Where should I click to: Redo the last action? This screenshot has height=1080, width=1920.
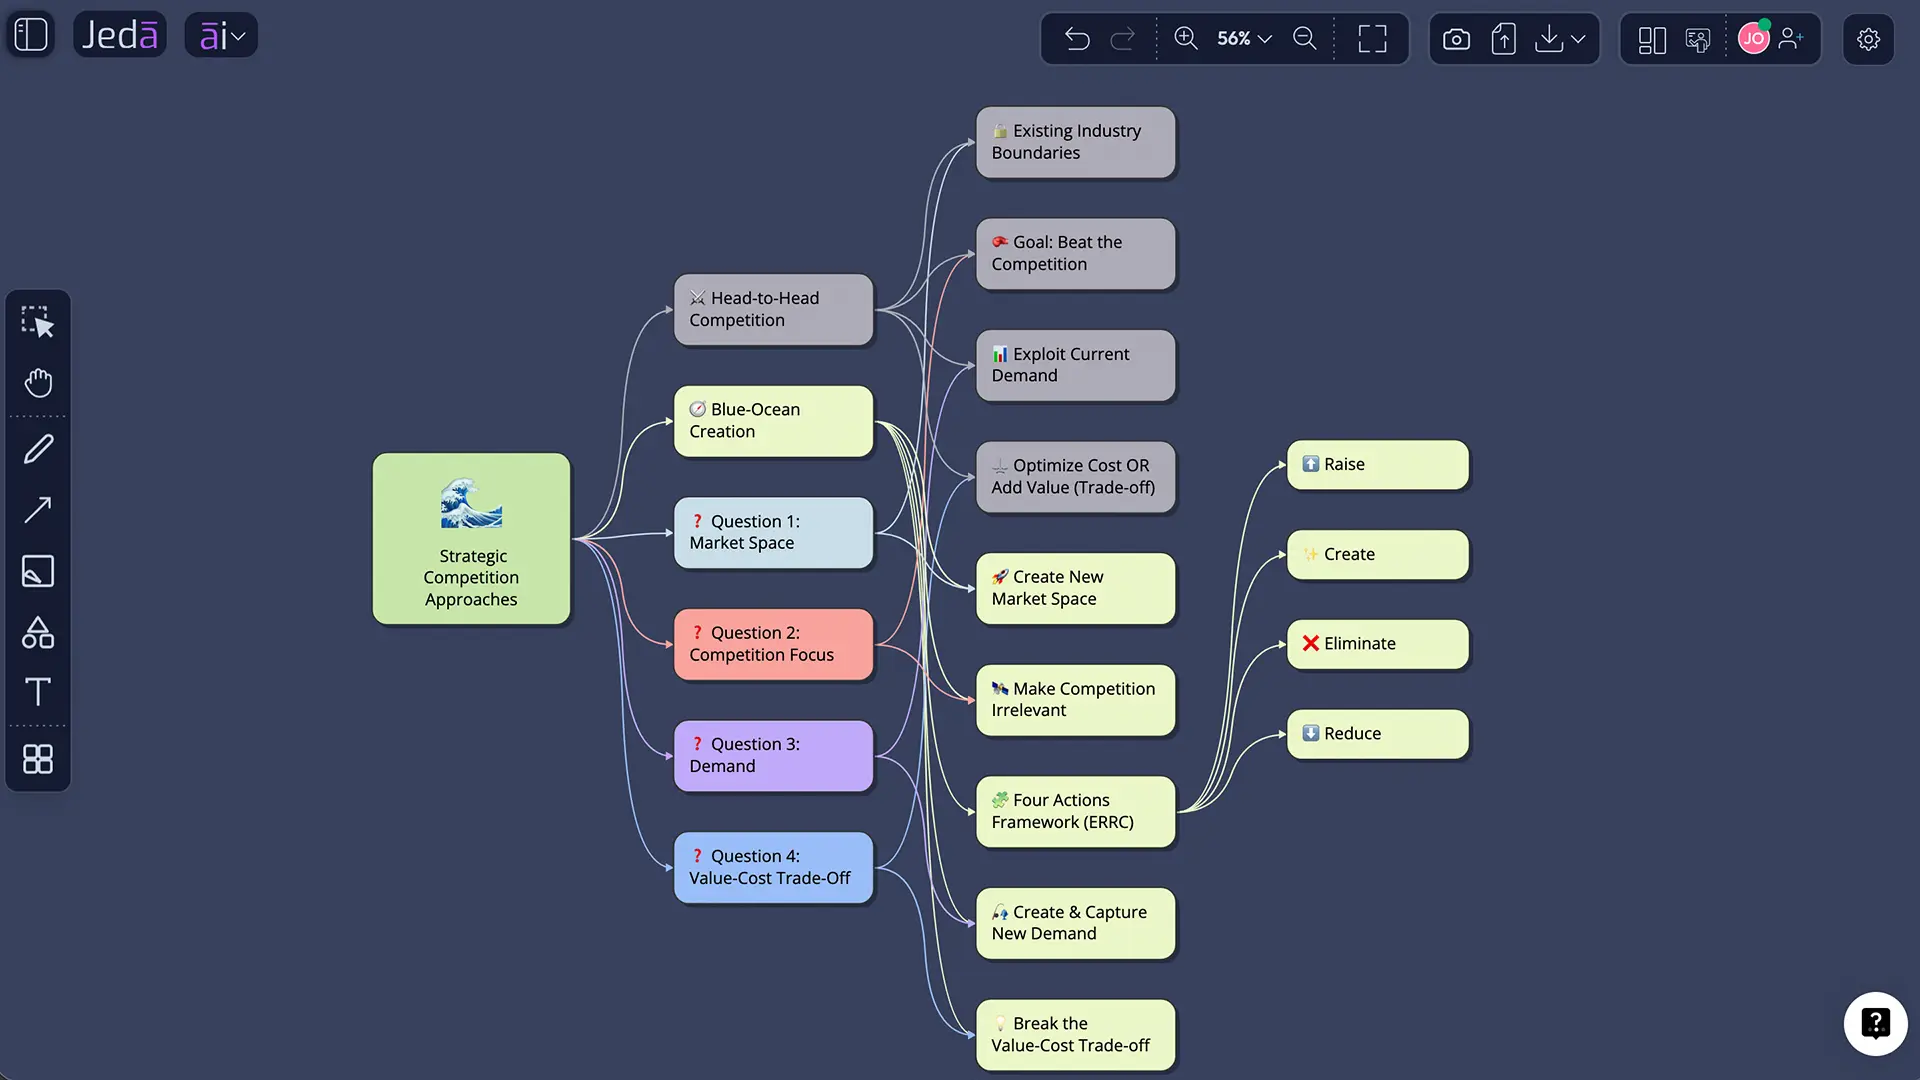point(1123,39)
